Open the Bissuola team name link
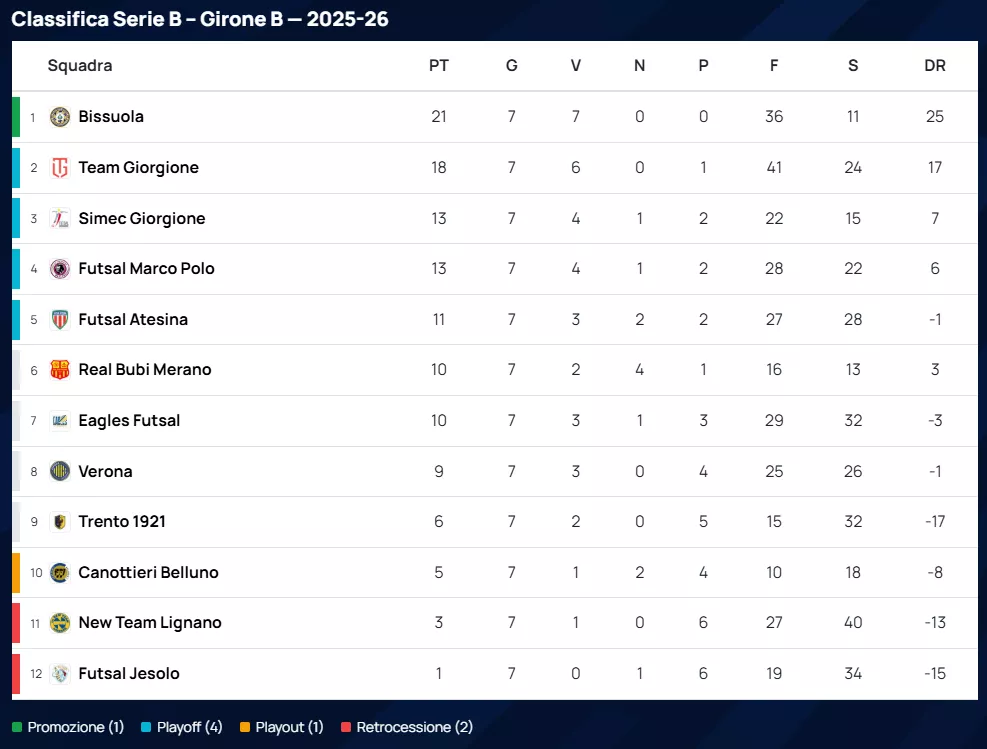This screenshot has width=987, height=749. coord(111,117)
